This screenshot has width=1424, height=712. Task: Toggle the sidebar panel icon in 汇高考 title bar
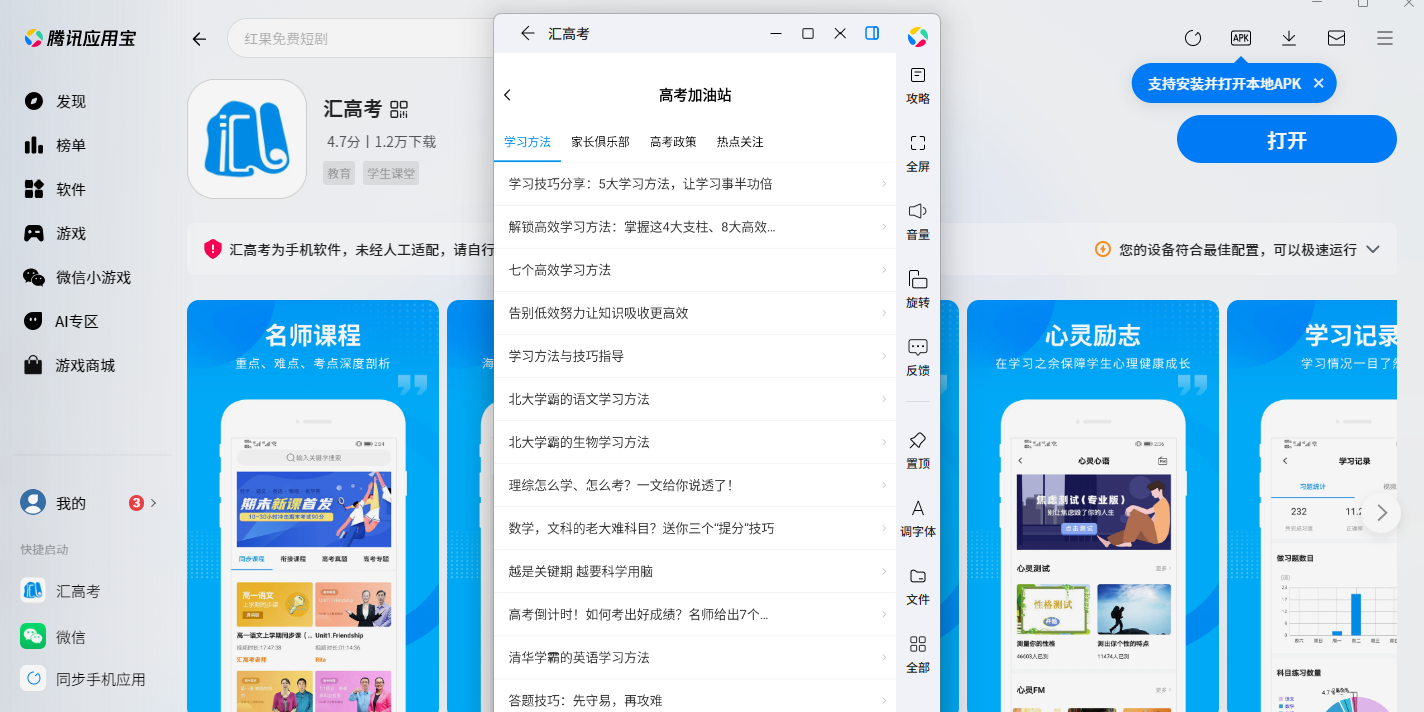(872, 33)
